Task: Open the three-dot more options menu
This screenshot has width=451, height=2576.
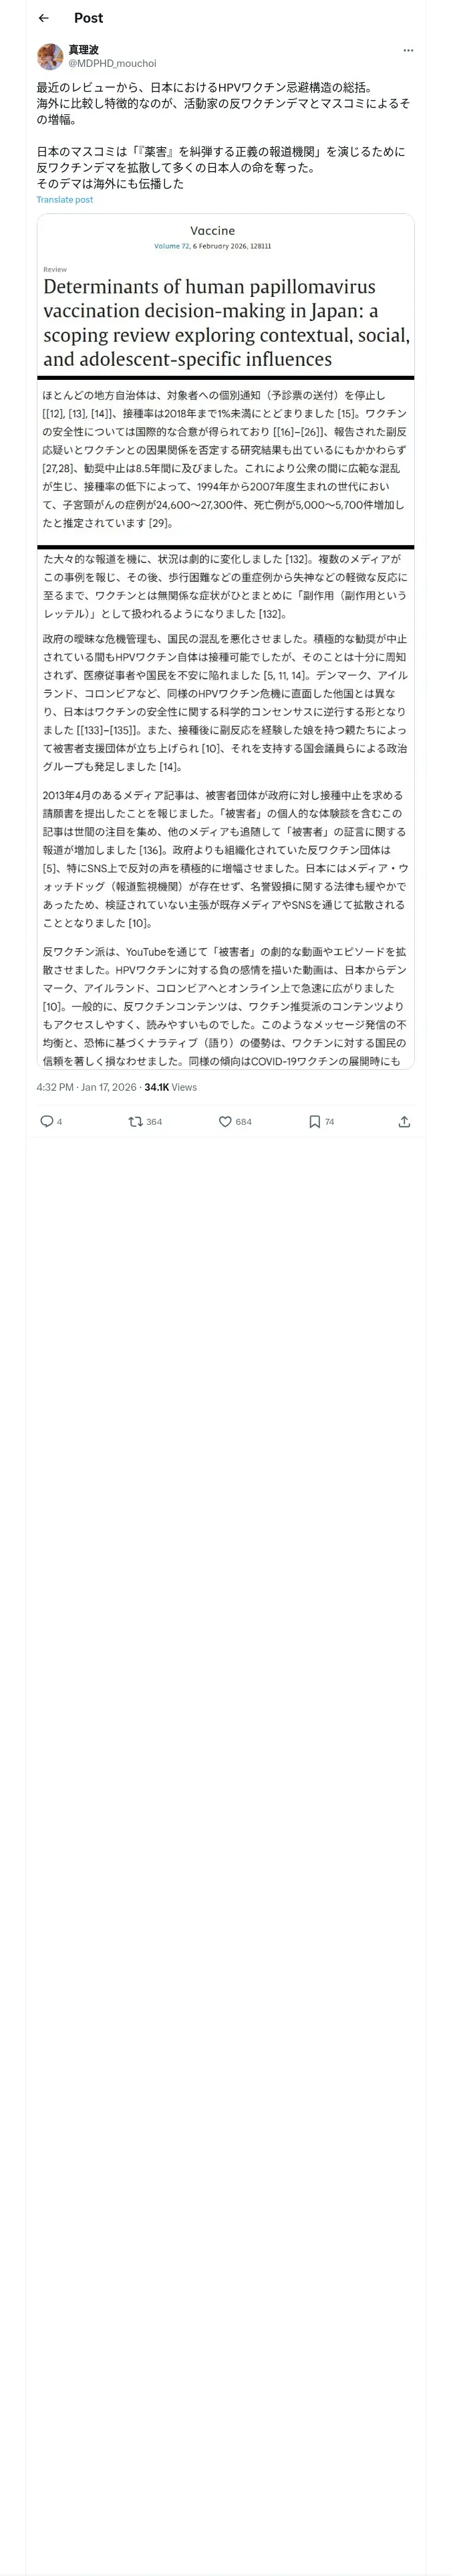Action: pos(408,50)
